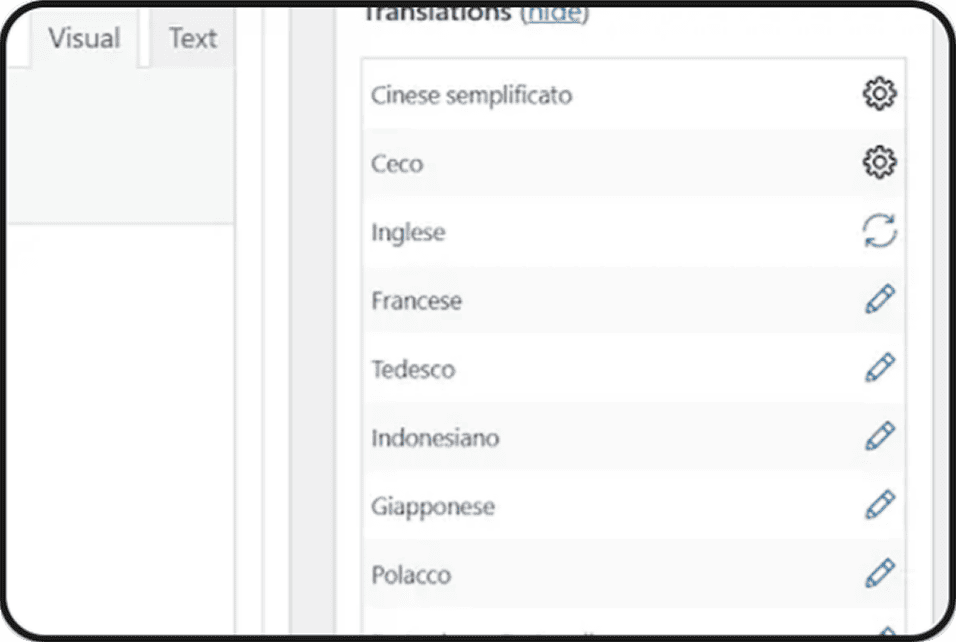Click the gear icon beside Ceco
956x642 pixels.
click(879, 162)
